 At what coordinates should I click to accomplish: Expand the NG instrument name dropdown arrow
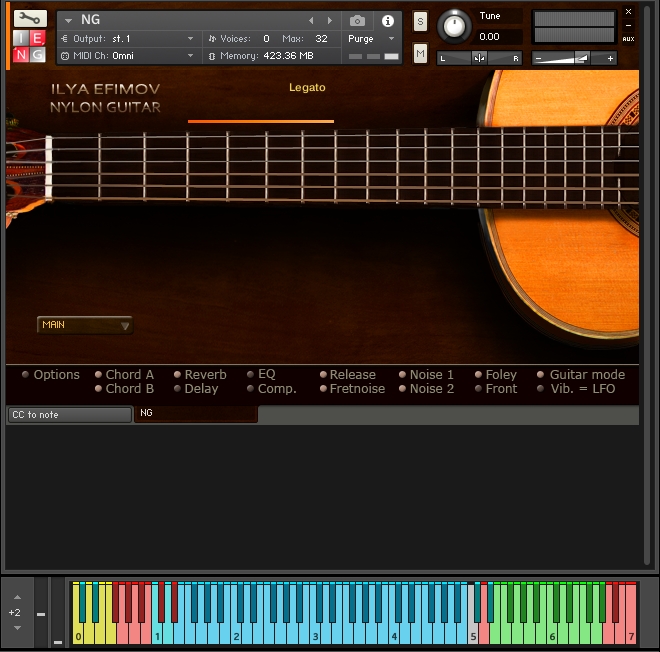68,20
